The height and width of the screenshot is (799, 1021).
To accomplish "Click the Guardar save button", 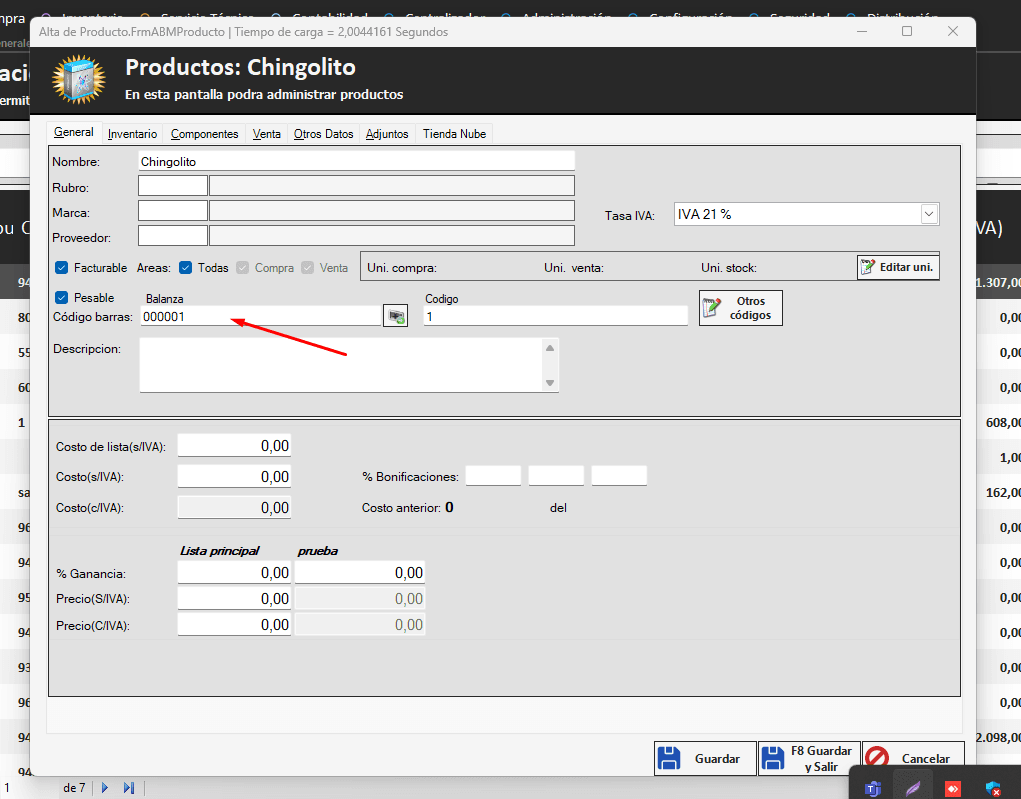I will click(704, 759).
